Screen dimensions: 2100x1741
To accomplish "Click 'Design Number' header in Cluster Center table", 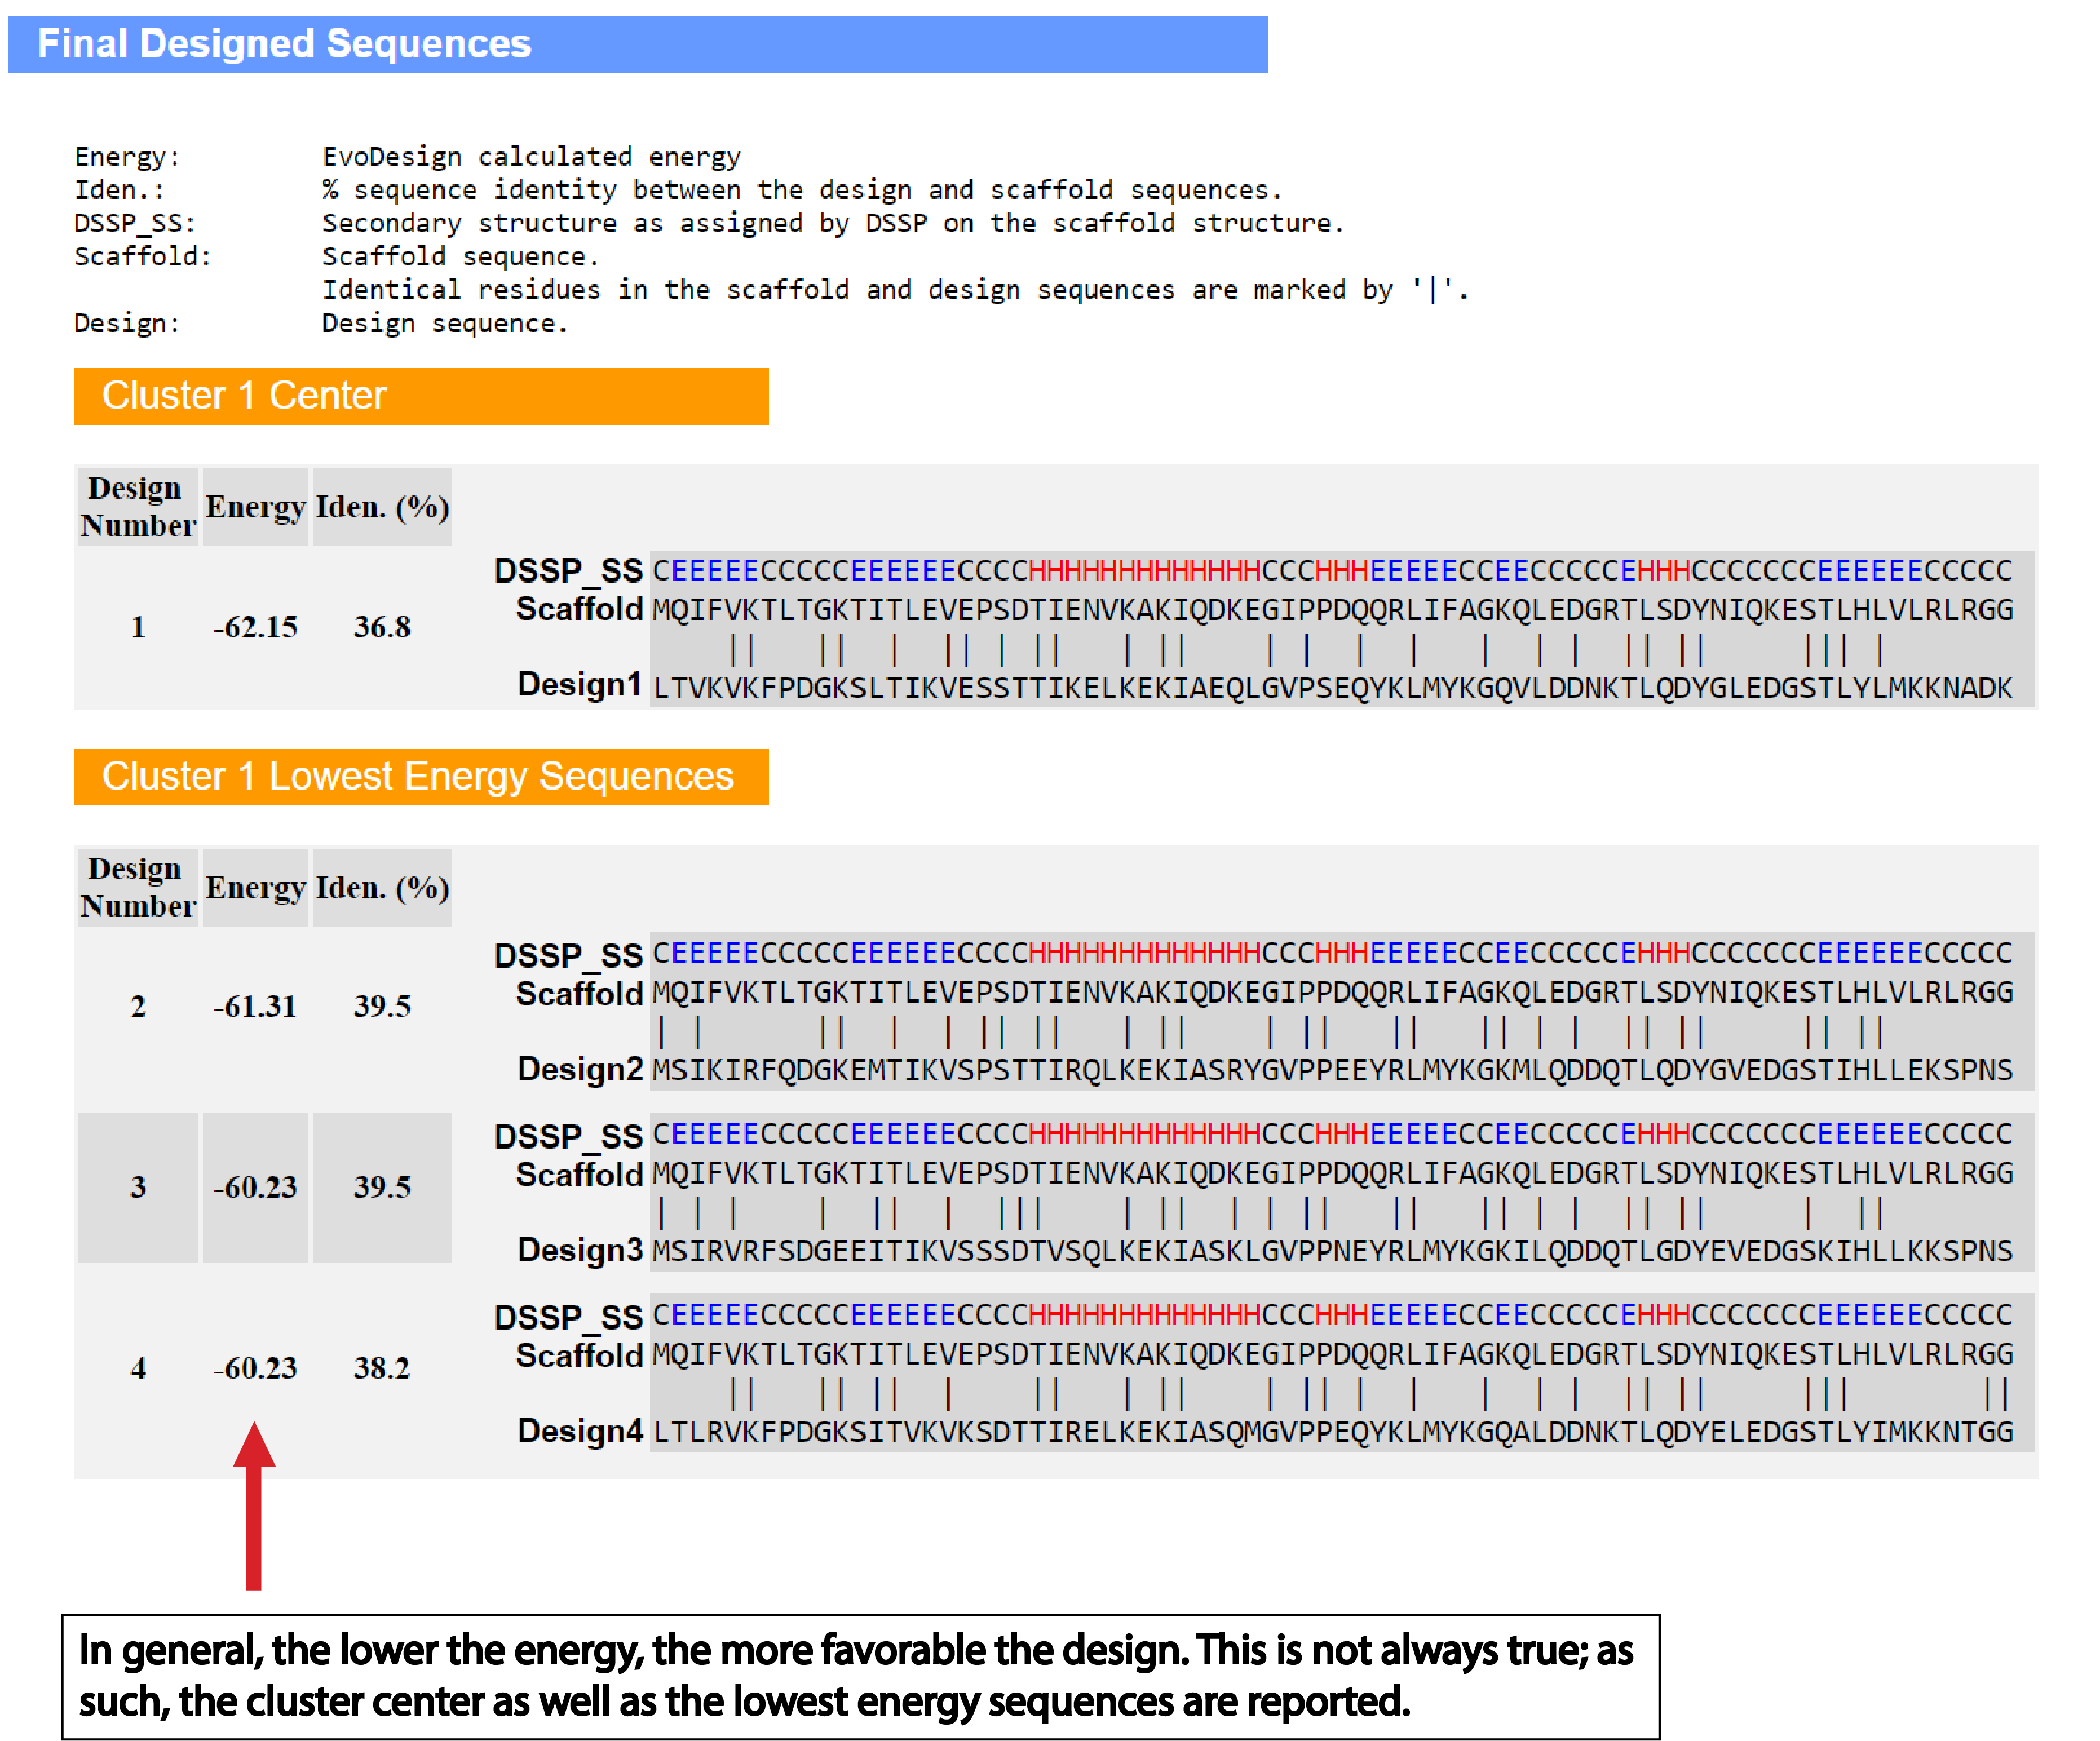I will (x=138, y=507).
